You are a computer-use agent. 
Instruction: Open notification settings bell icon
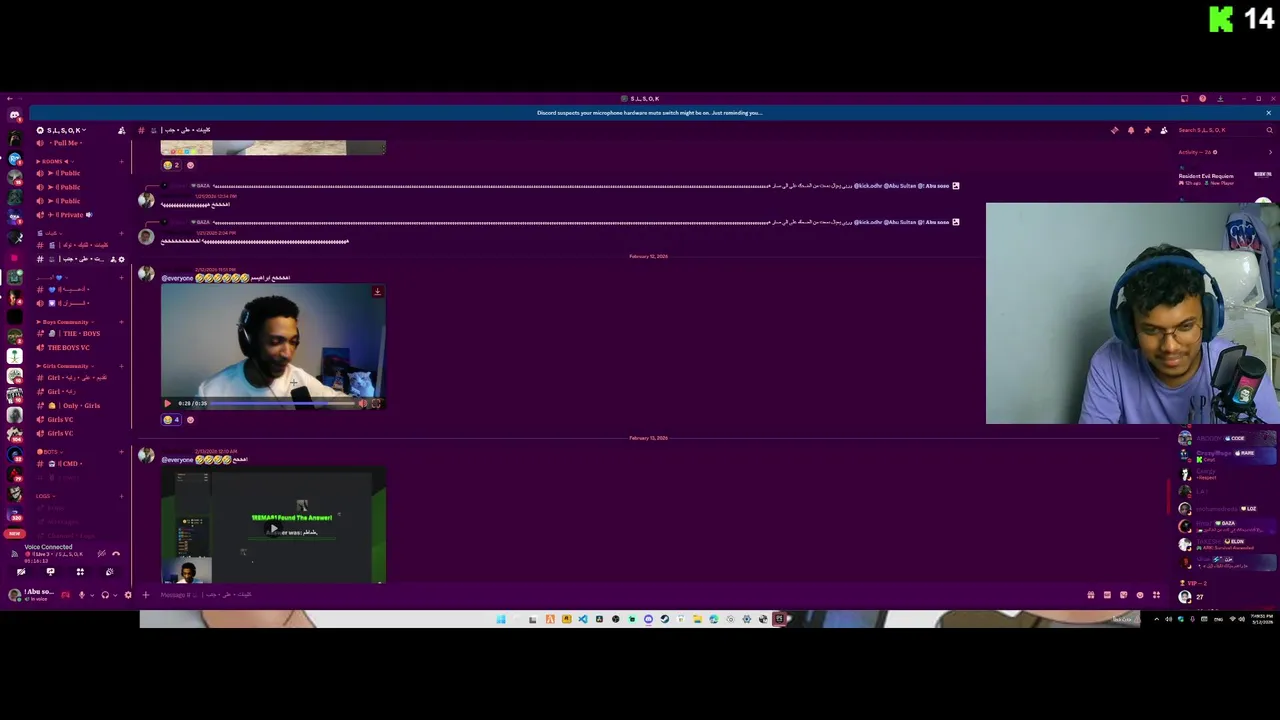tap(1131, 130)
